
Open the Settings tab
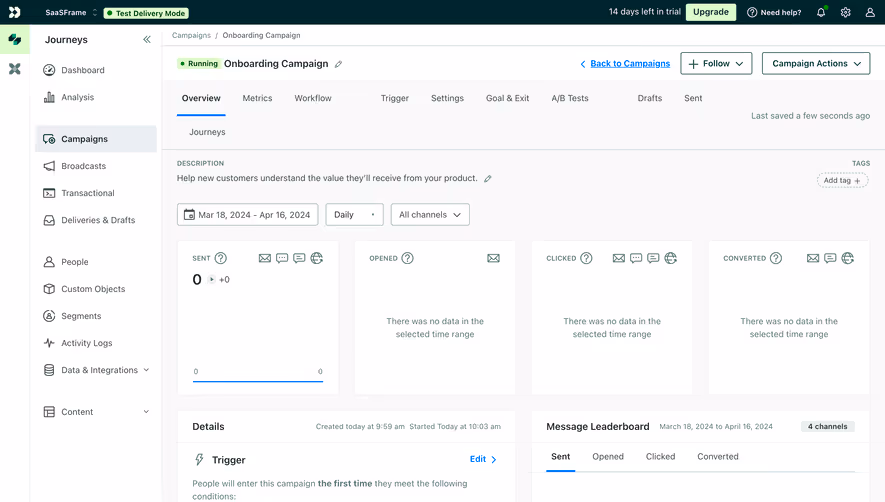coord(447,98)
